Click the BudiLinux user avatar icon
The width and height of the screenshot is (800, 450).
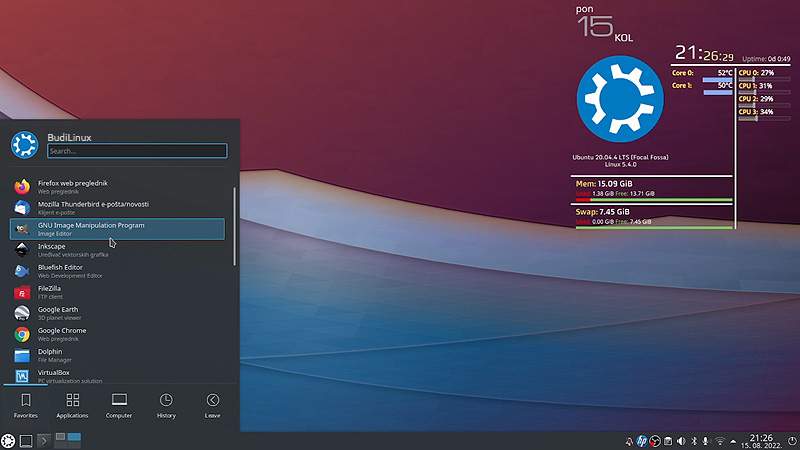[x=24, y=144]
